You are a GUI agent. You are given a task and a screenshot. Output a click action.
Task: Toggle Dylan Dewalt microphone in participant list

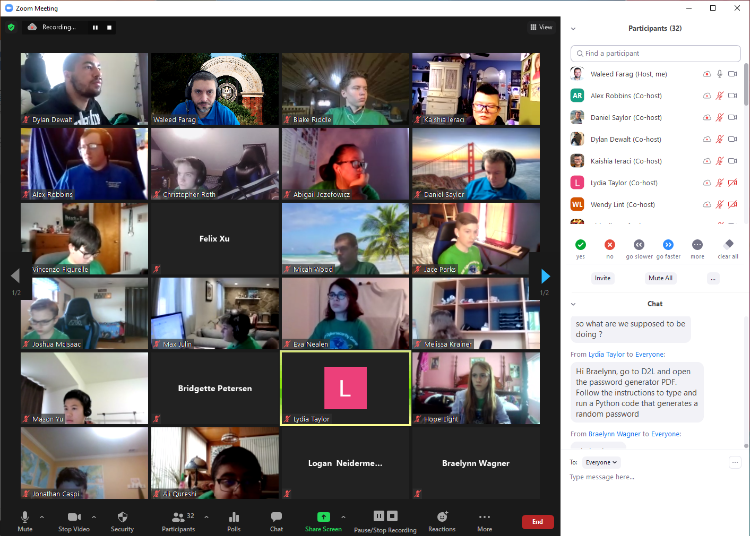[719, 139]
